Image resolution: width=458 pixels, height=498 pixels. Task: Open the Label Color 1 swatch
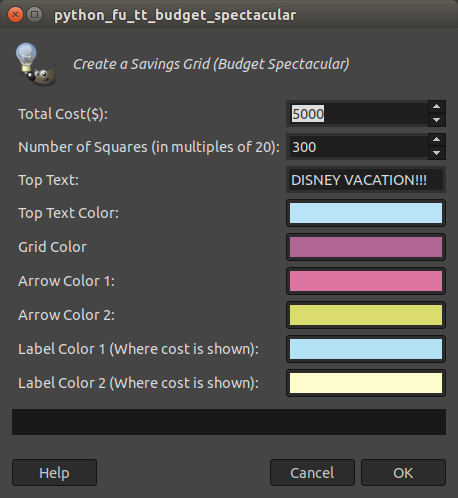366,349
